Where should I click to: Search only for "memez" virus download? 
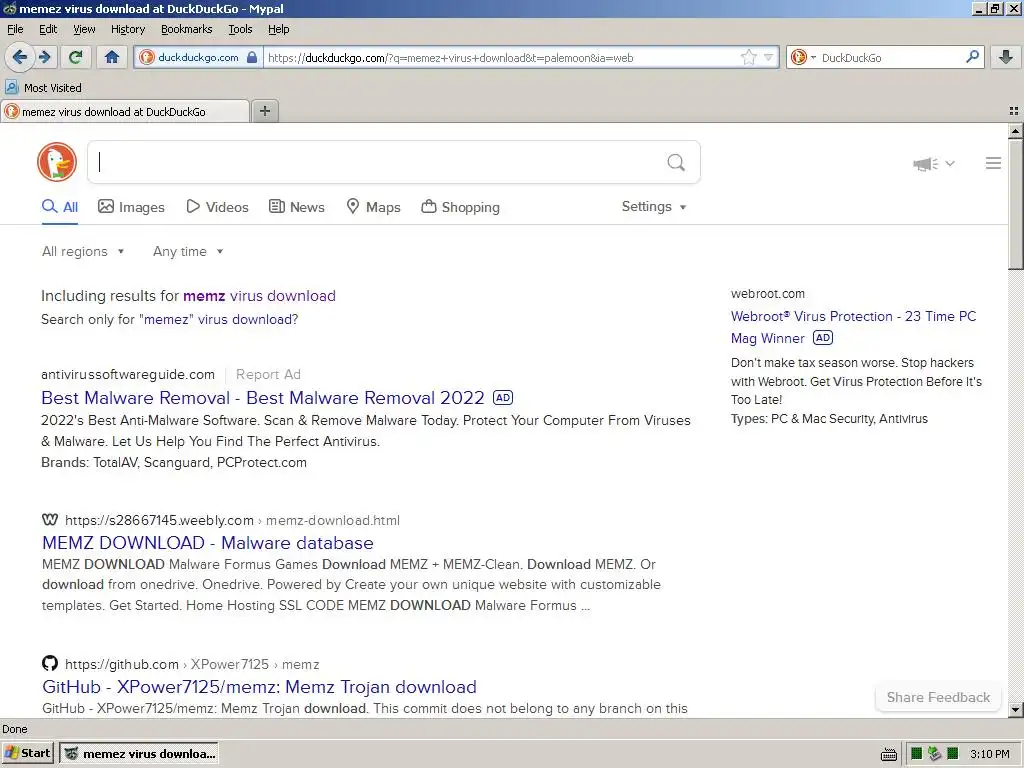pyautogui.click(x=218, y=319)
